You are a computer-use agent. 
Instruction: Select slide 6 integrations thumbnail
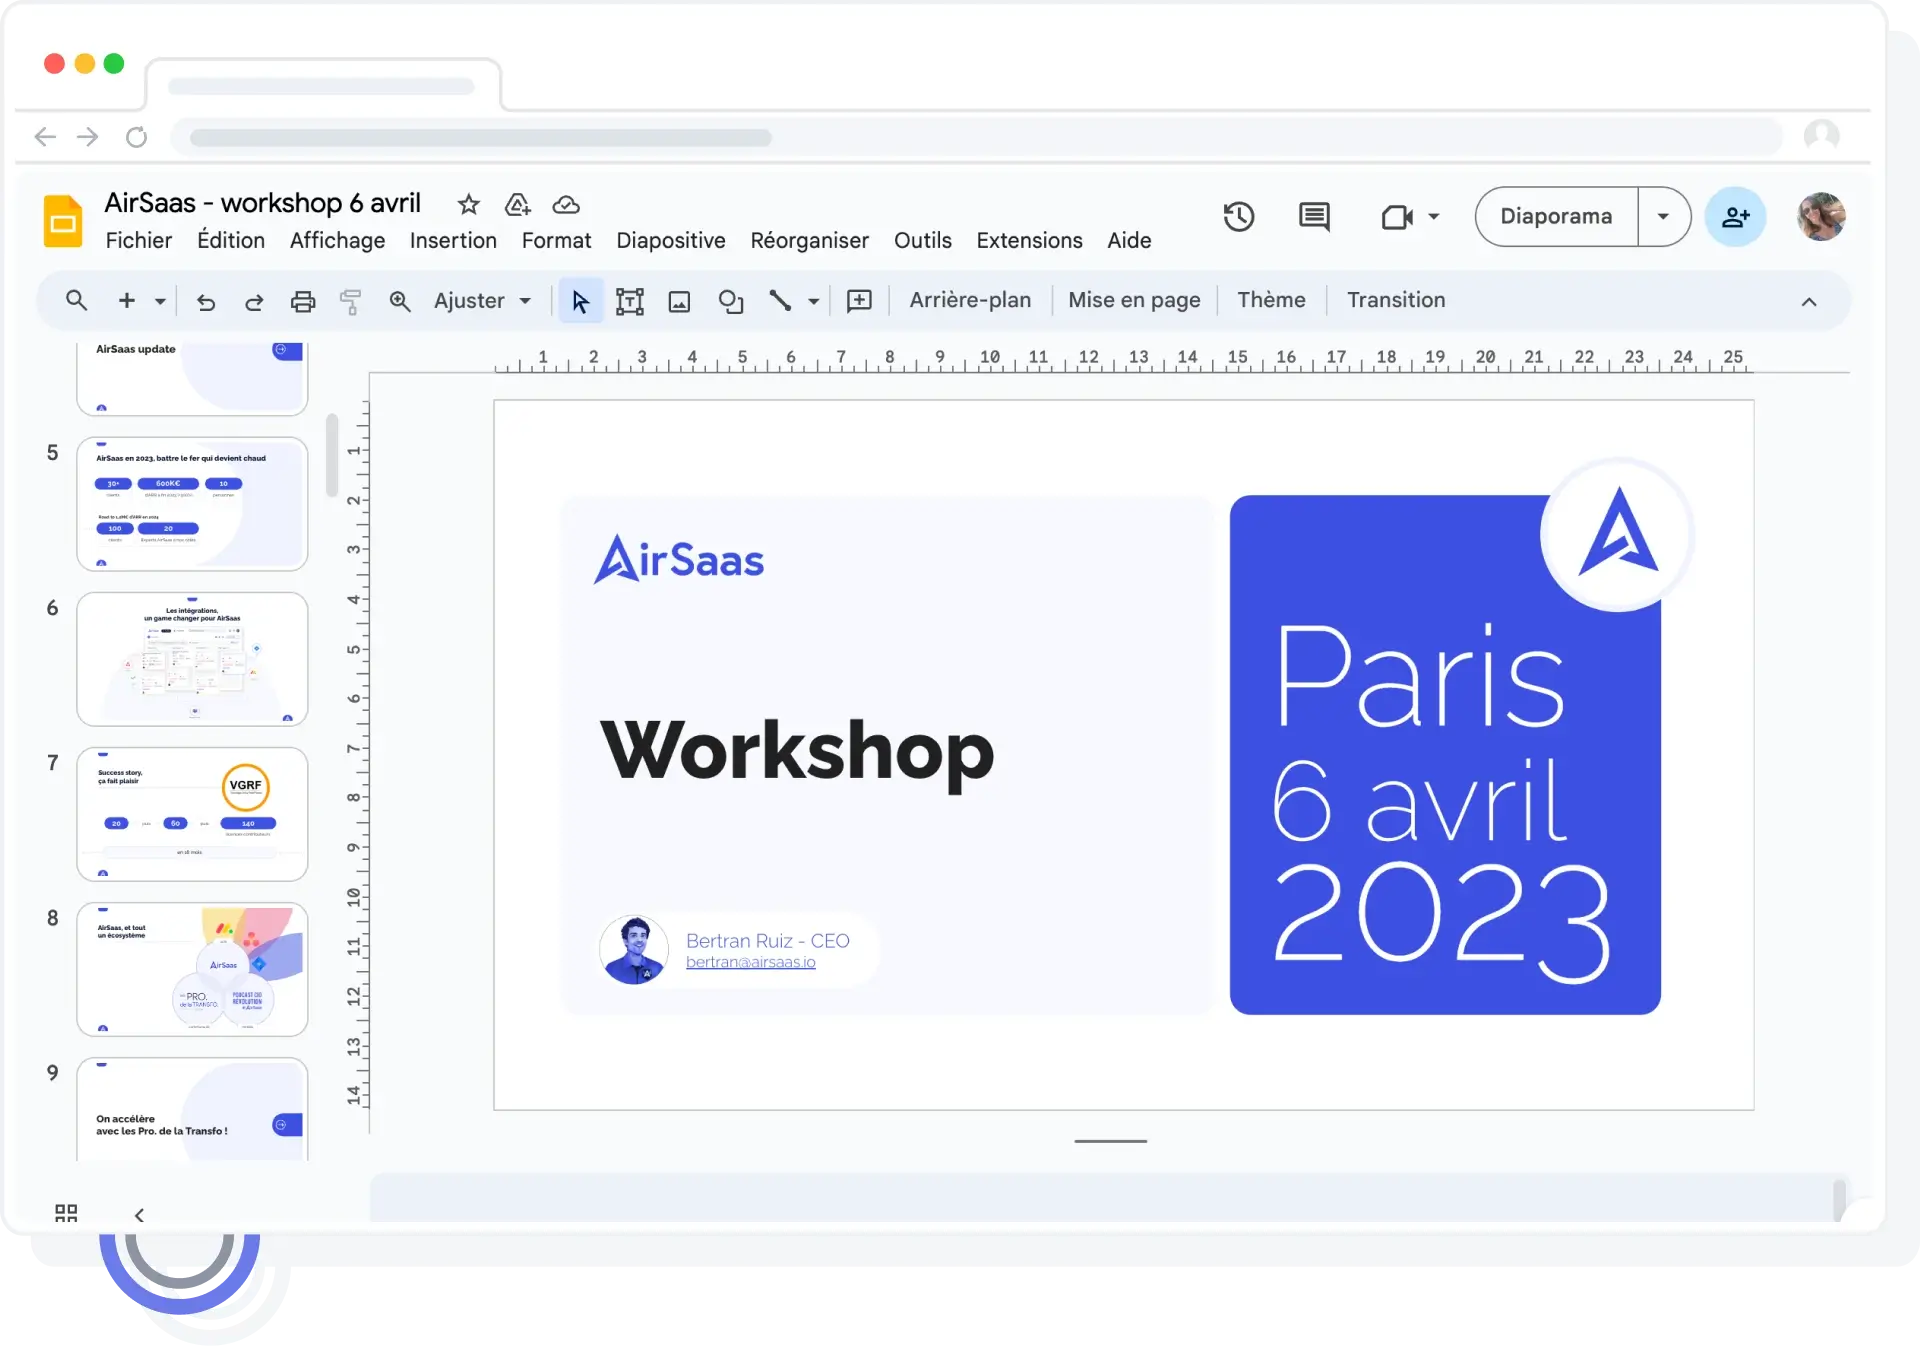point(192,659)
